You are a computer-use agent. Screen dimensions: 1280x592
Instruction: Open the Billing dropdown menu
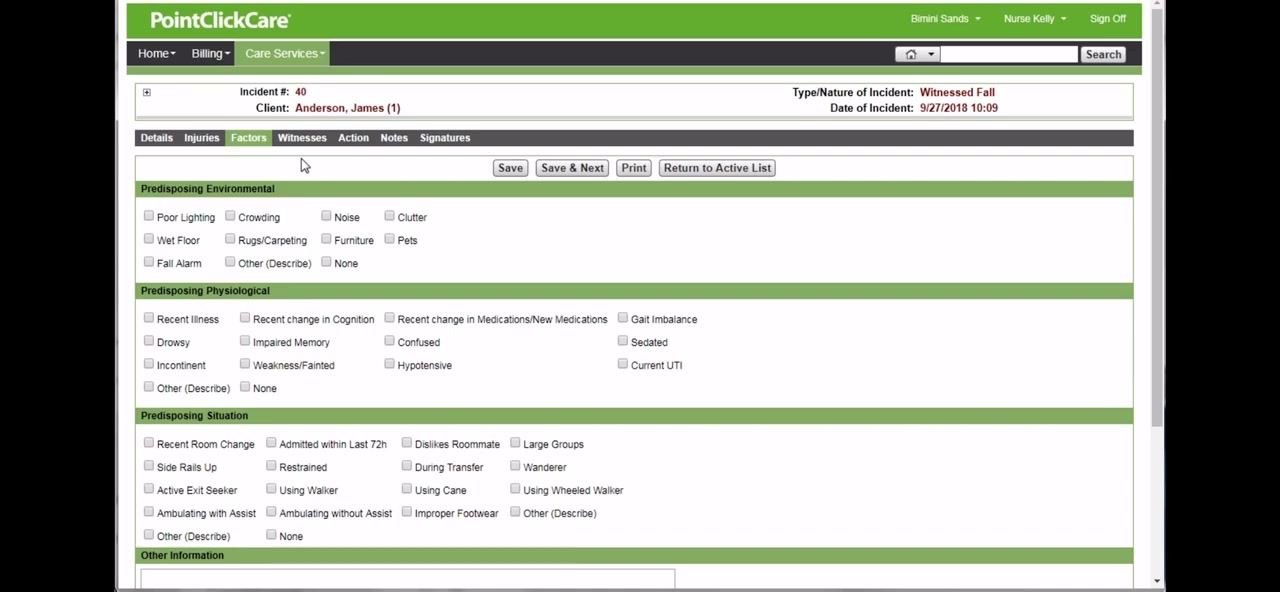[210, 54]
